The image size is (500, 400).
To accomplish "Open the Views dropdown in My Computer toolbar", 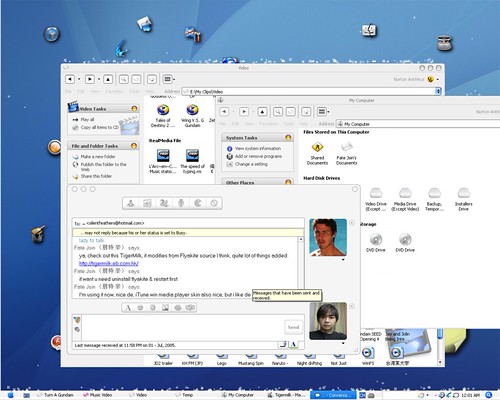I will tap(329, 112).
